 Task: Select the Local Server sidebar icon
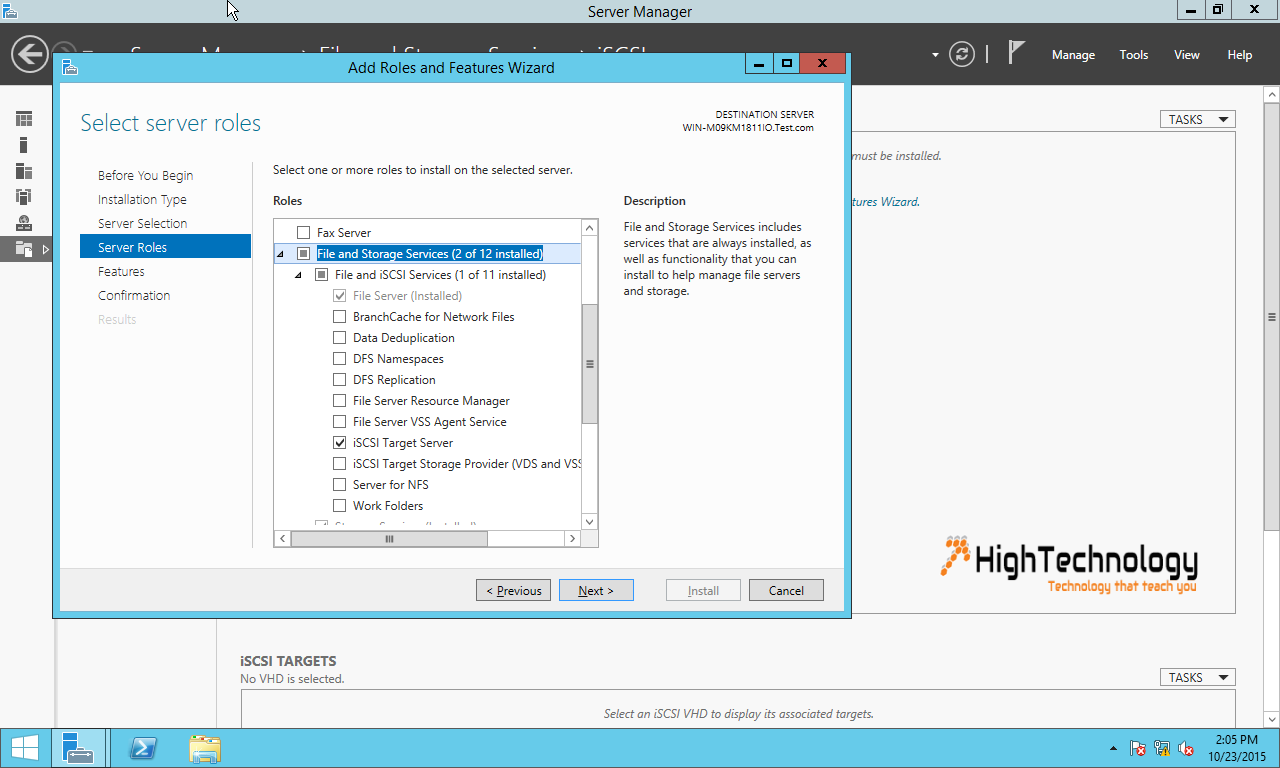(x=24, y=145)
